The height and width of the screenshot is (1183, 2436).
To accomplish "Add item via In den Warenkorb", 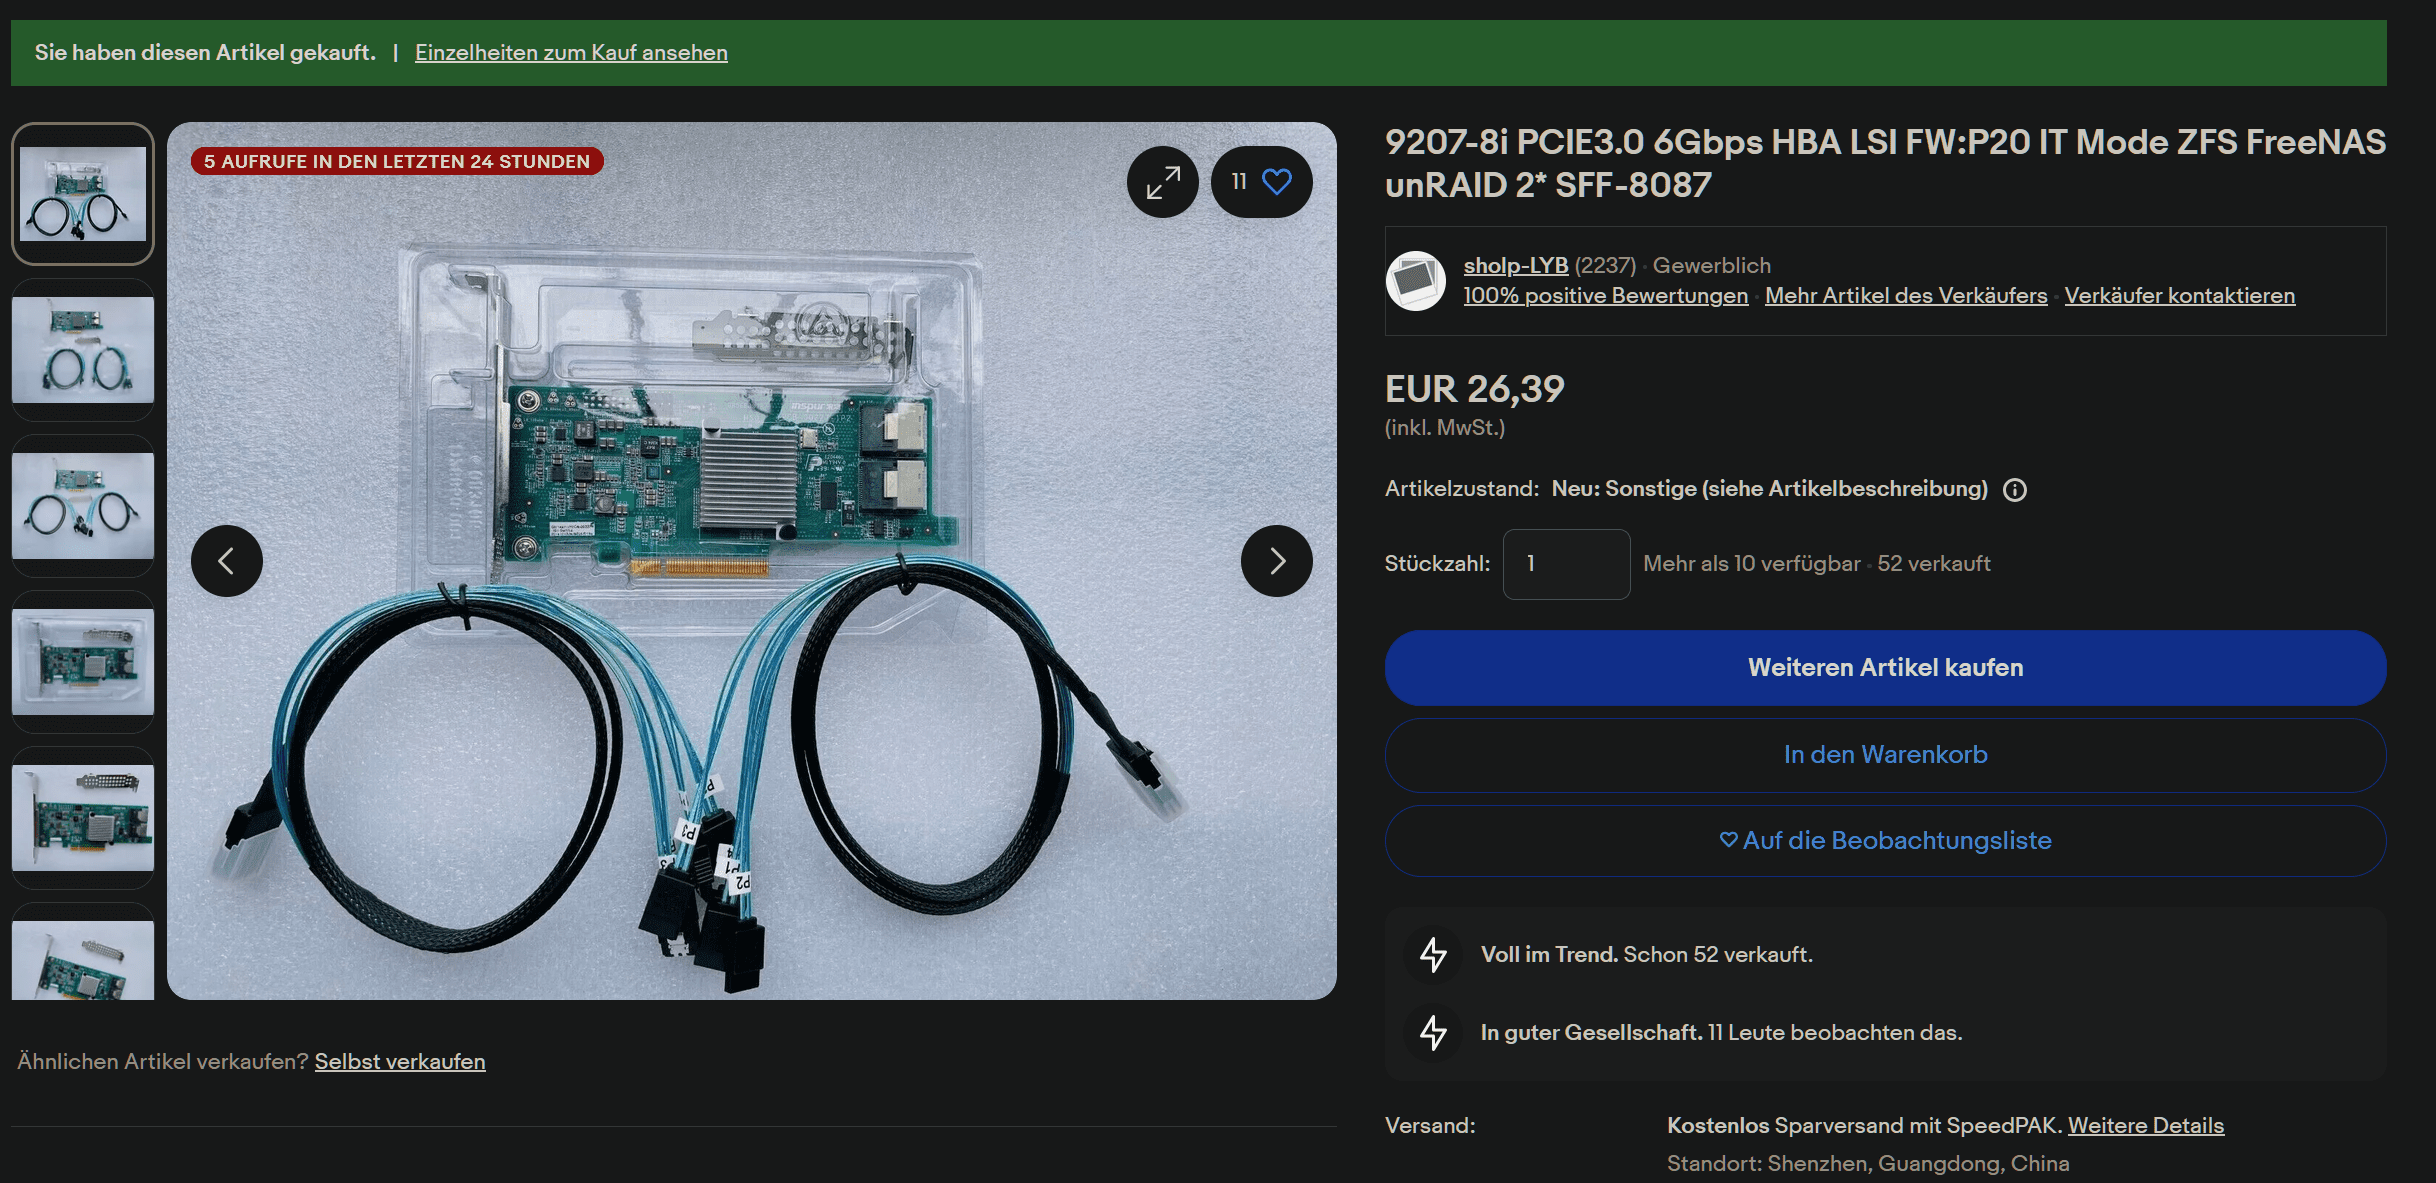I will point(1885,755).
